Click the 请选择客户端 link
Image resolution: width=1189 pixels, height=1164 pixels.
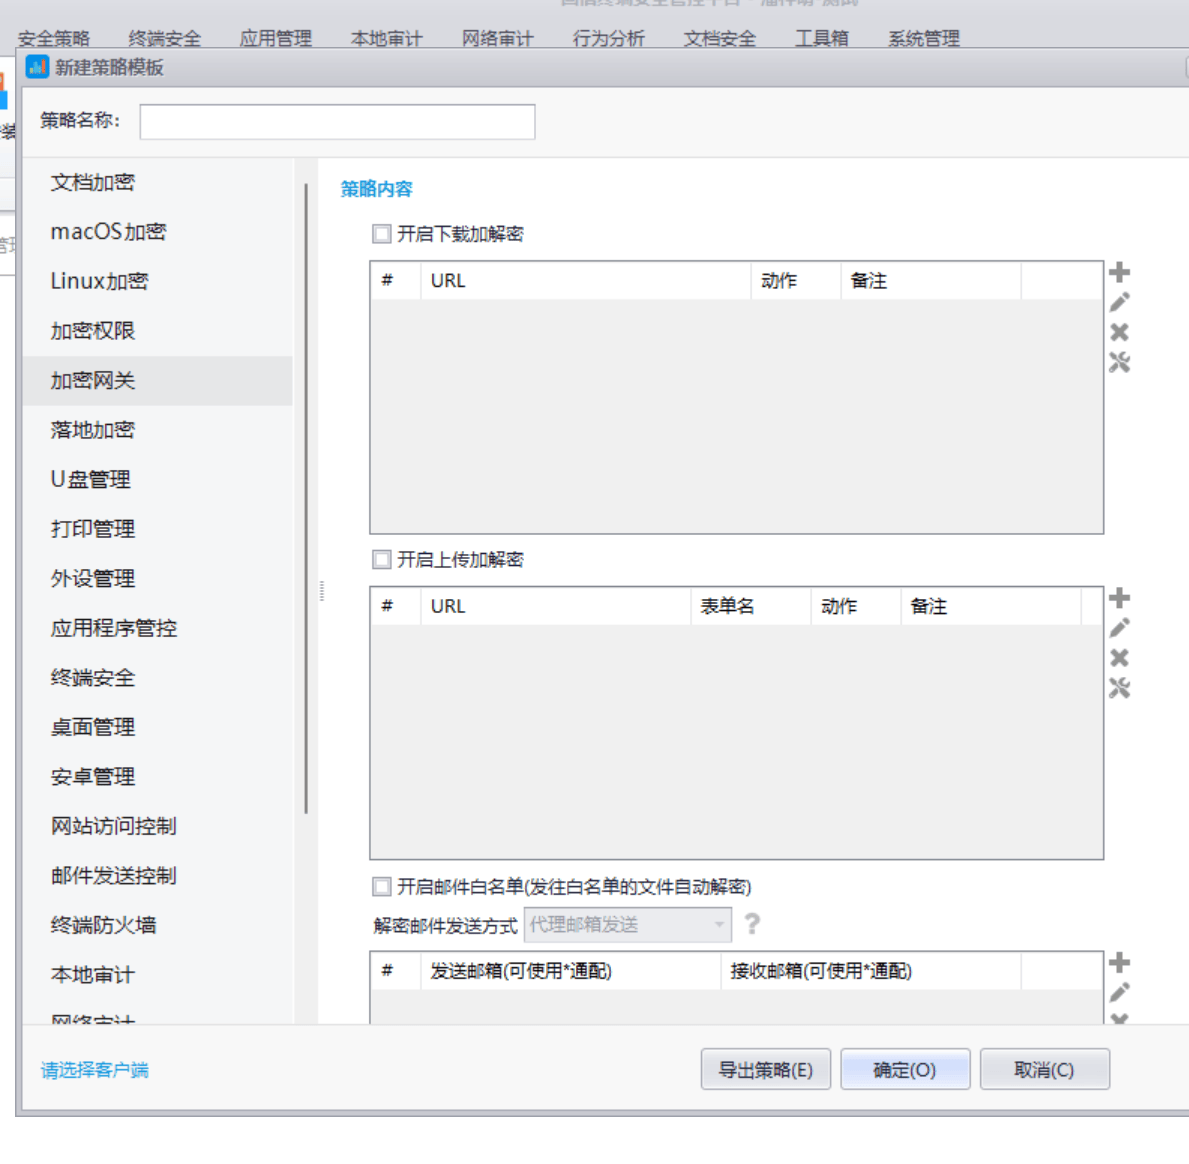(x=92, y=1069)
